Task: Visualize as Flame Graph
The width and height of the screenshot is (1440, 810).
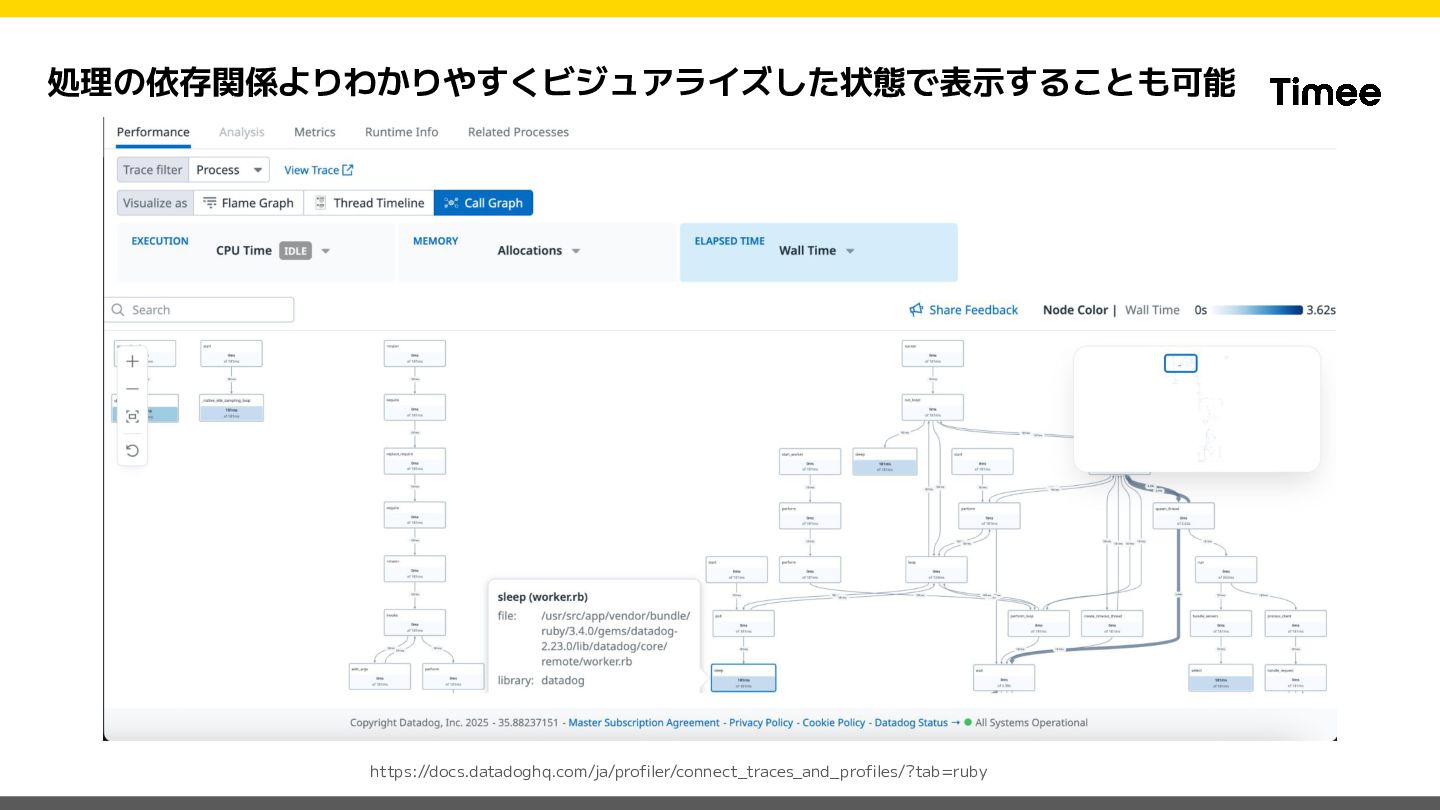Action: click(x=248, y=203)
